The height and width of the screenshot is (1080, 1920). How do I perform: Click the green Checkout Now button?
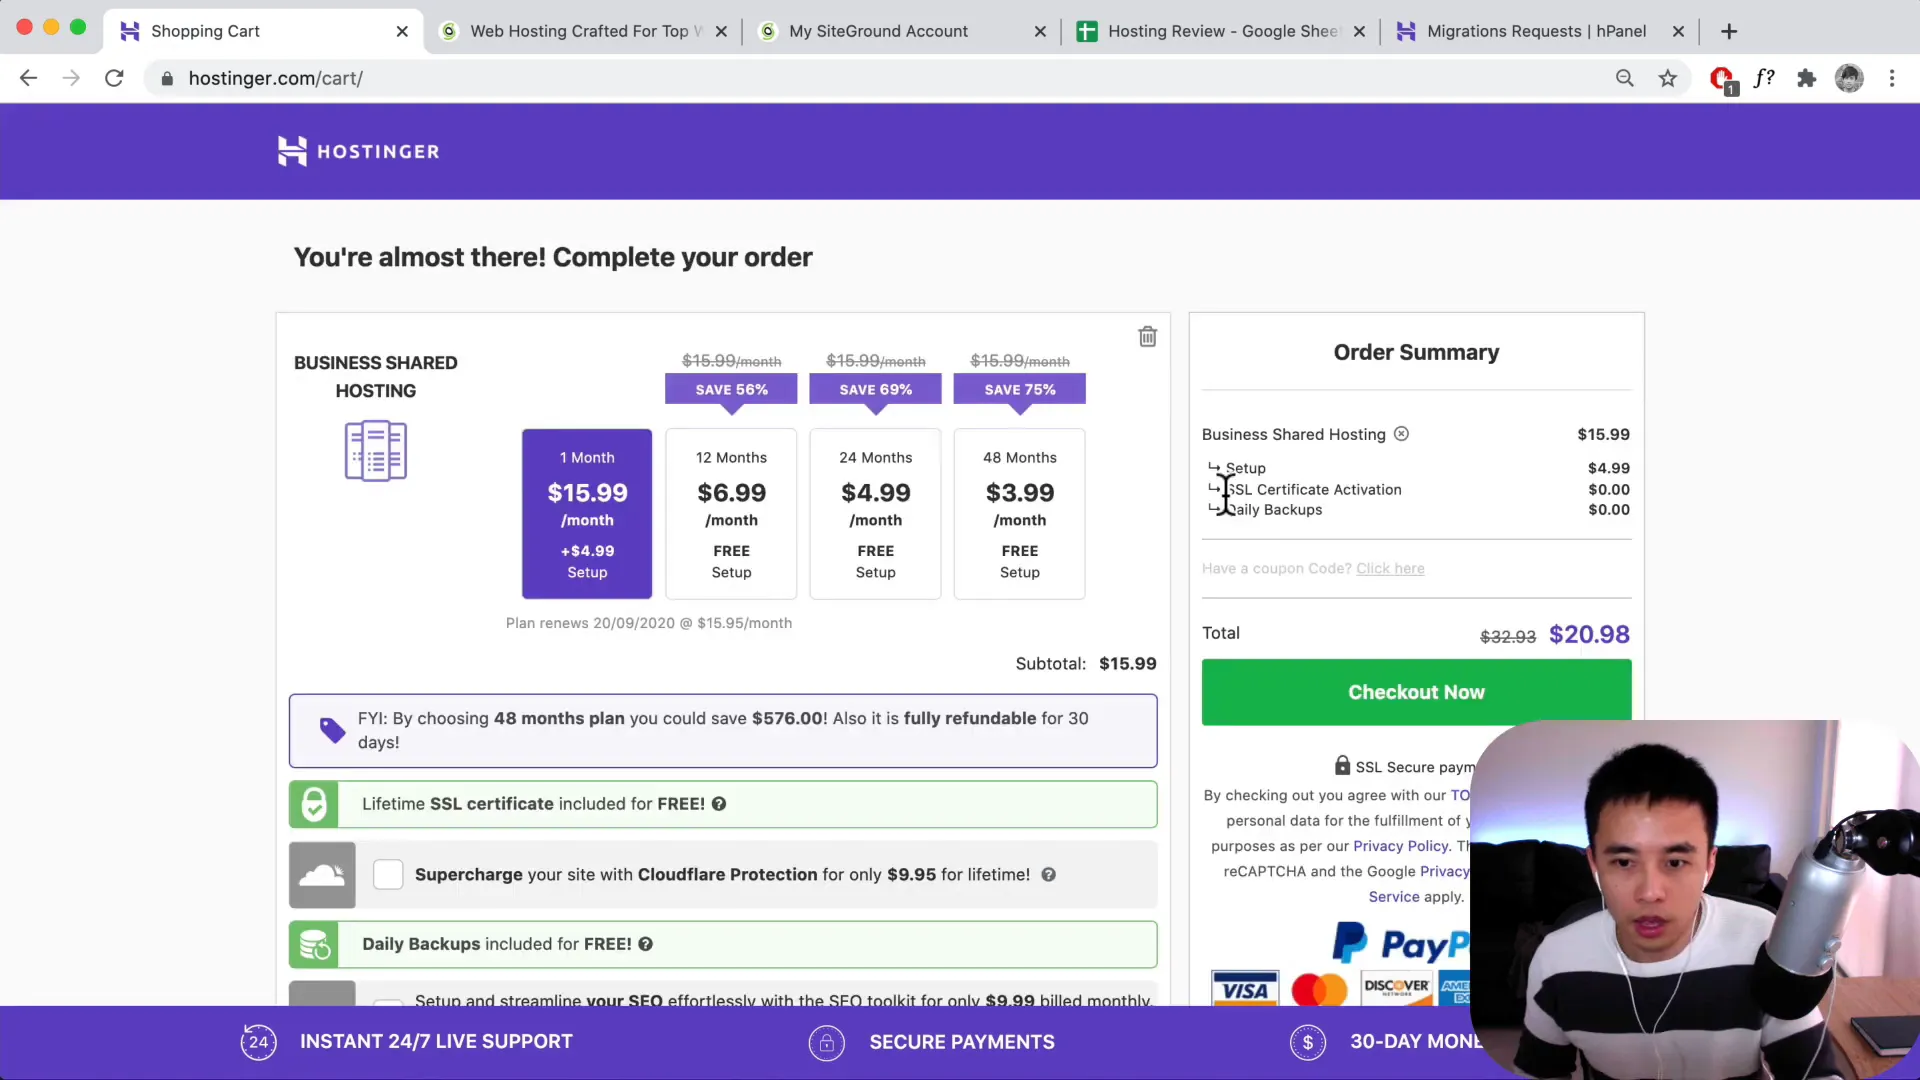pos(1416,692)
